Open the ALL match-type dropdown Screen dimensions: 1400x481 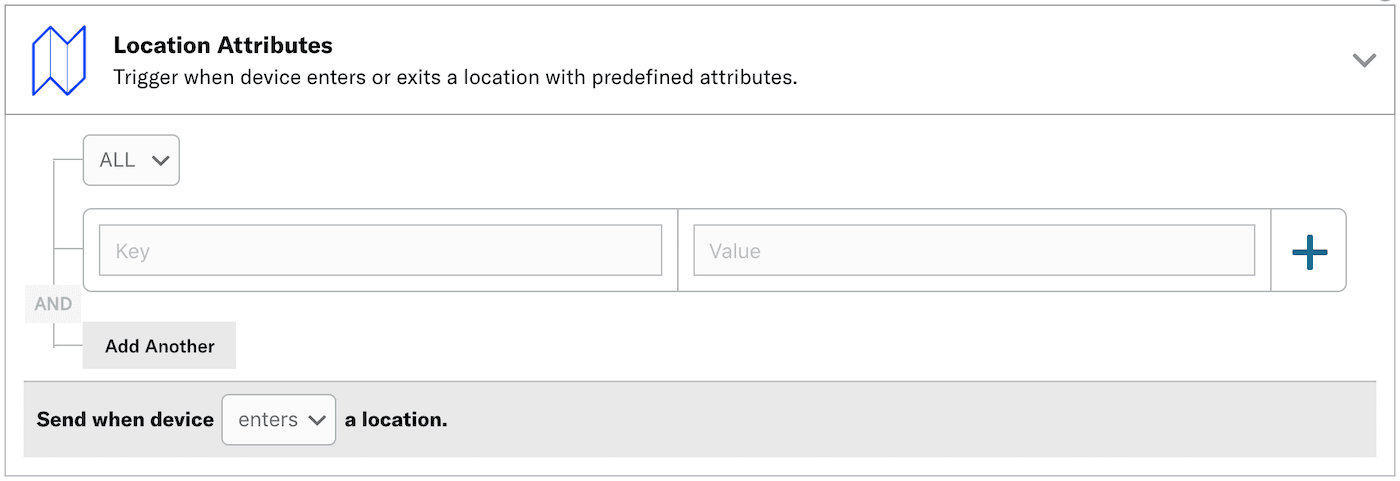[131, 160]
